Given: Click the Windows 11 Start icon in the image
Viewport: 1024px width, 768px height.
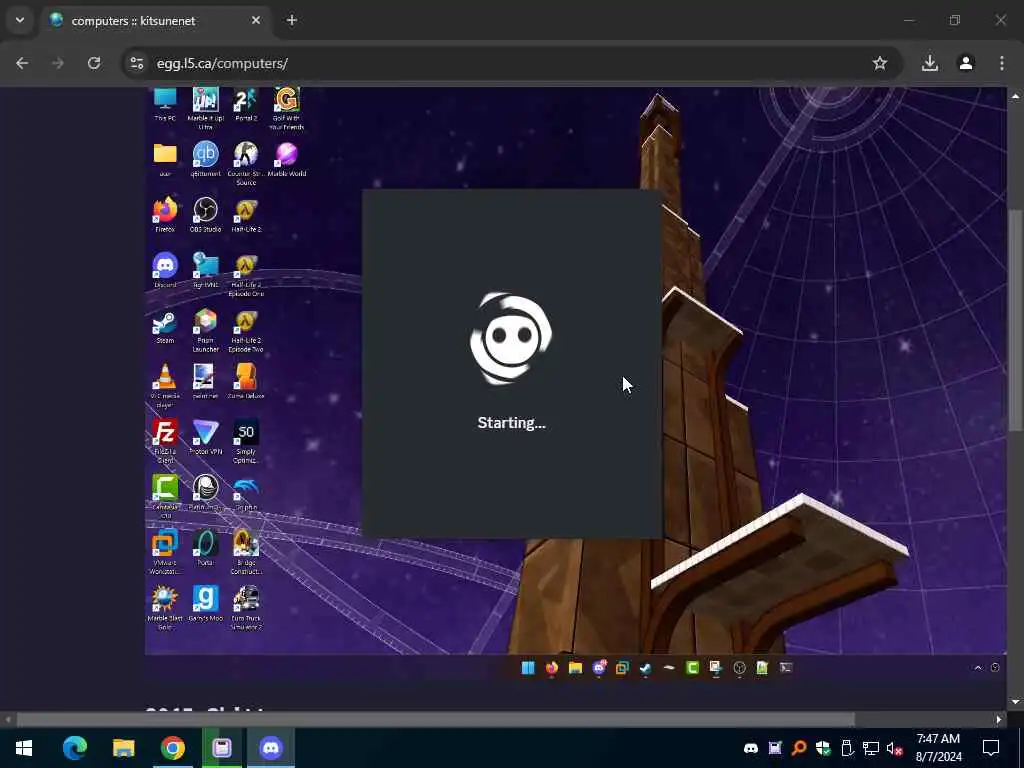Looking at the screenshot, I should [x=528, y=667].
